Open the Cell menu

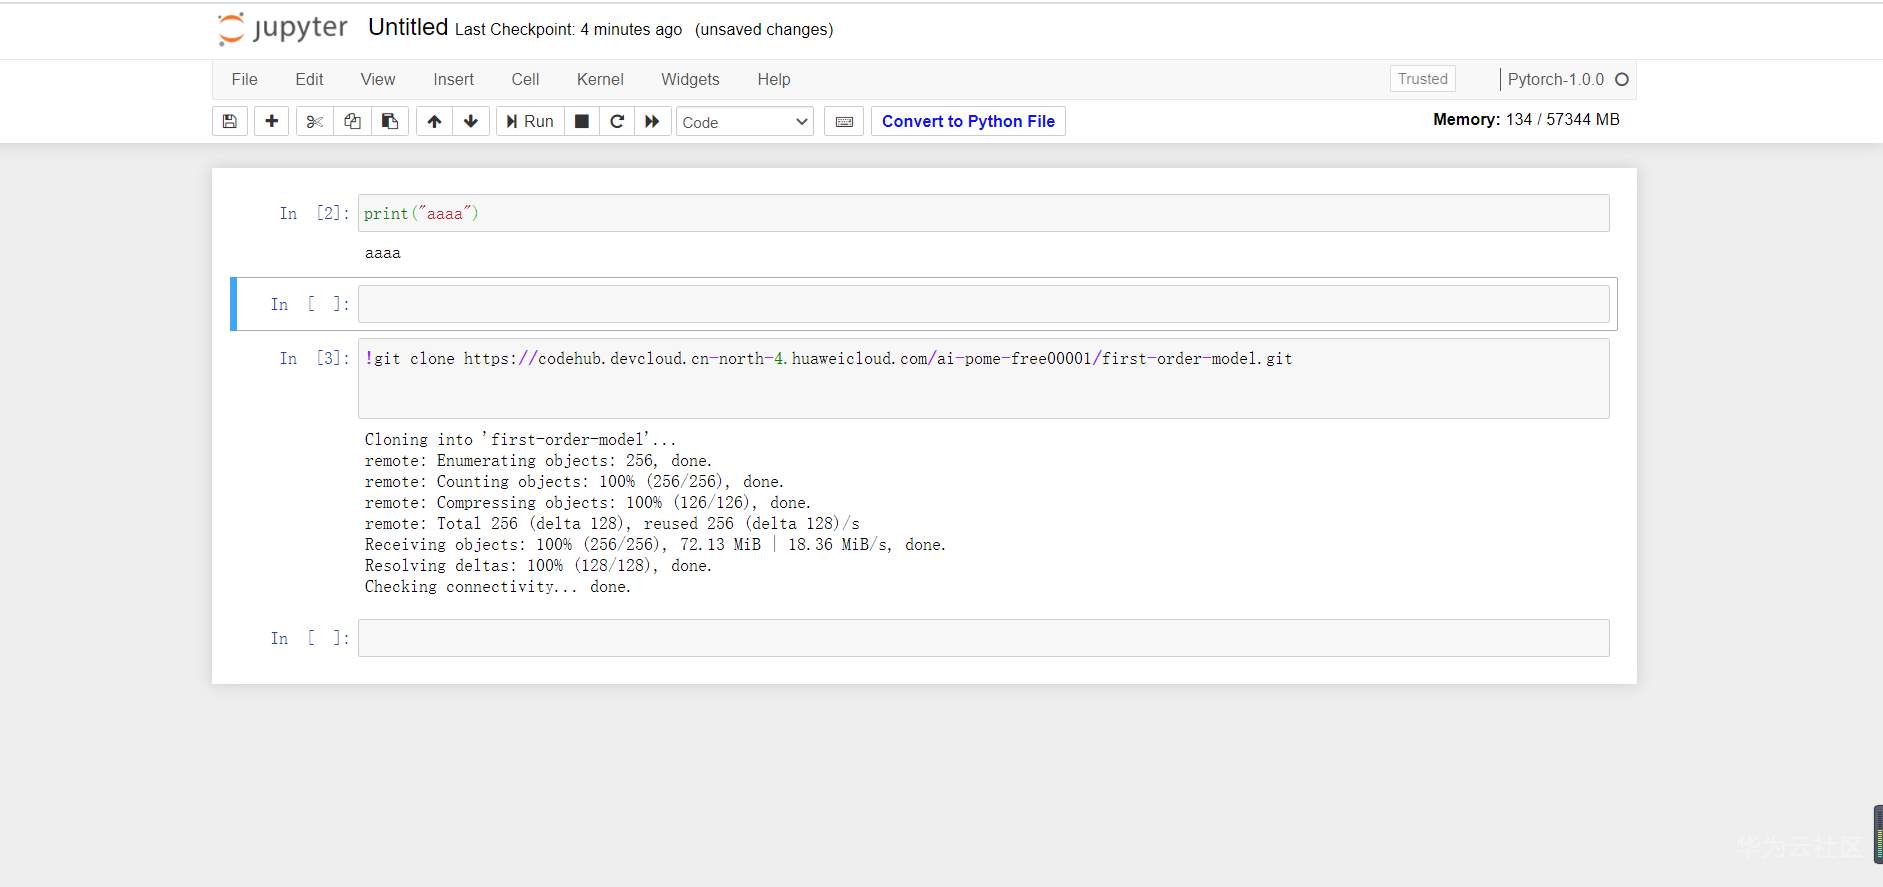click(525, 79)
